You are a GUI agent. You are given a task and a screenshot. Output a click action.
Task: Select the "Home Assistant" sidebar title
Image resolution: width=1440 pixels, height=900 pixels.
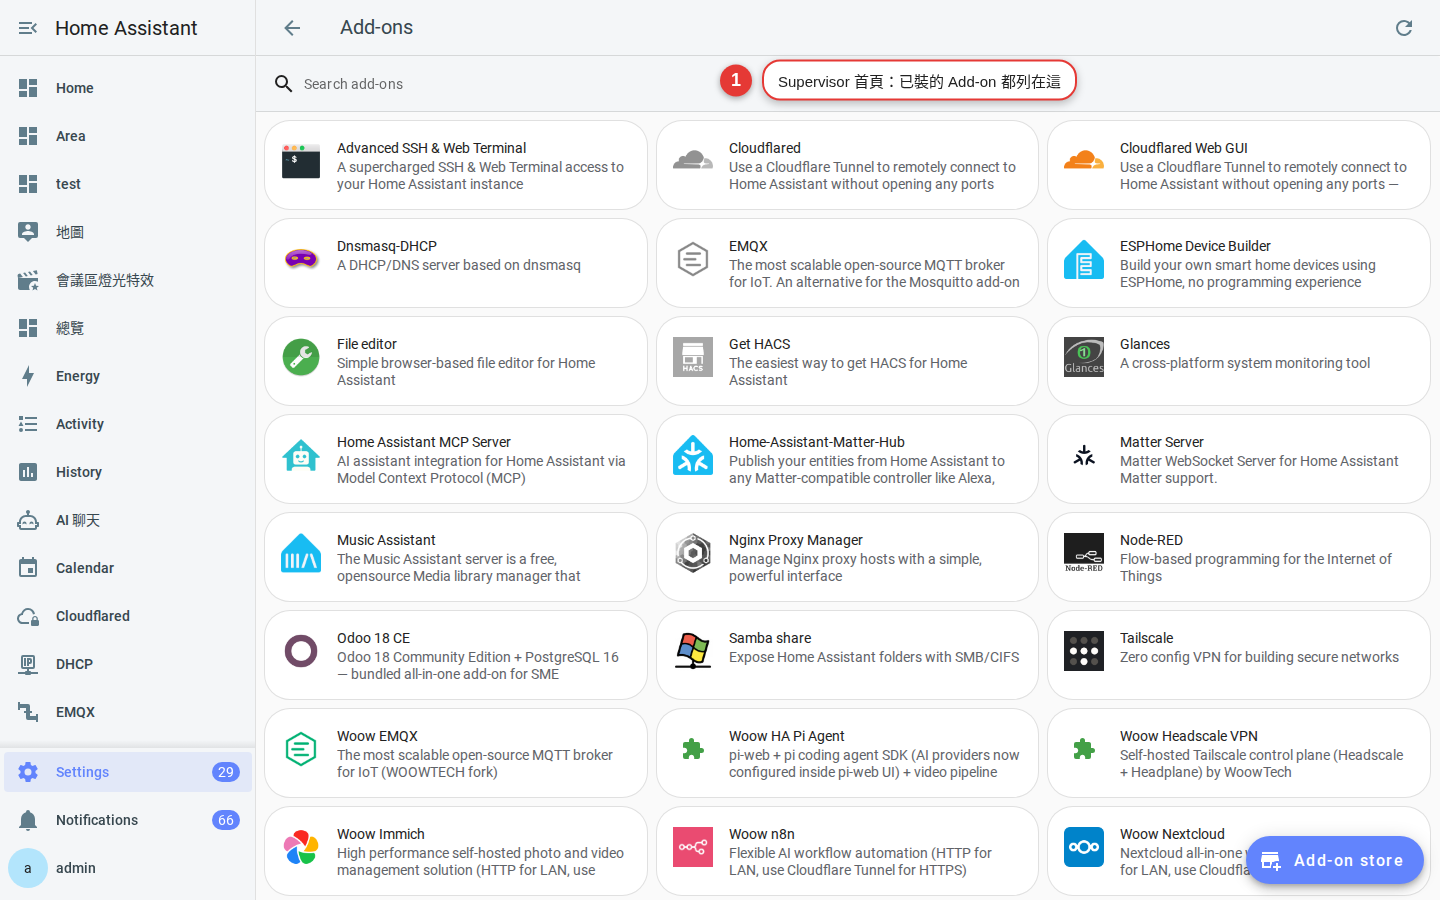pyautogui.click(x=126, y=28)
